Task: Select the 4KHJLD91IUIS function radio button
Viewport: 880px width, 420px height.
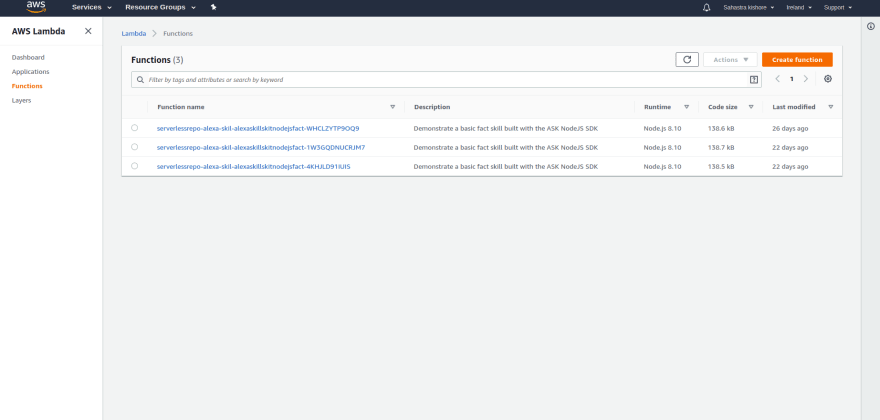Action: [x=135, y=166]
